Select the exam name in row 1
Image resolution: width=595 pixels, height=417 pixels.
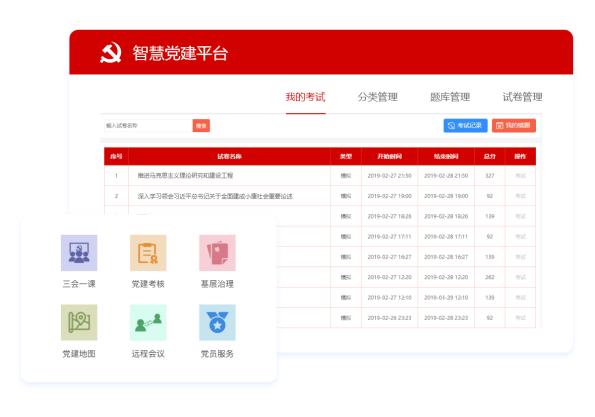[x=185, y=176]
